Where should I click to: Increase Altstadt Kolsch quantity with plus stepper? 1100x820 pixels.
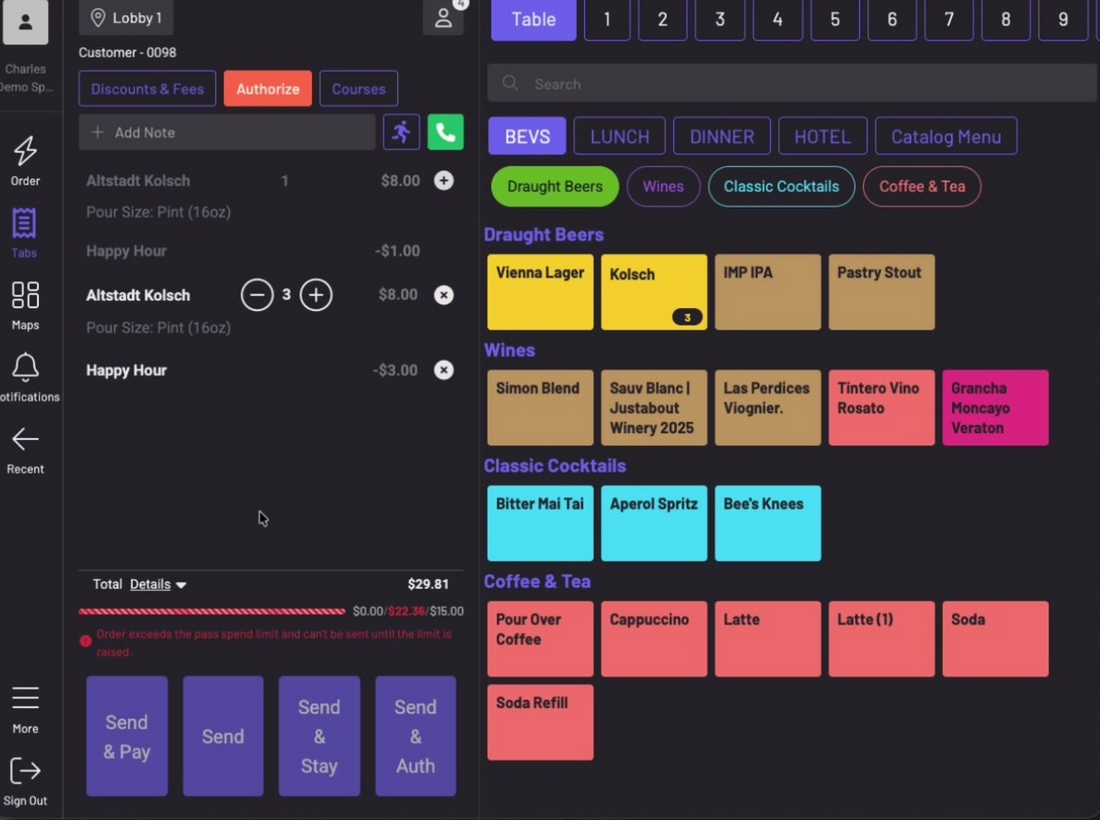(x=316, y=295)
